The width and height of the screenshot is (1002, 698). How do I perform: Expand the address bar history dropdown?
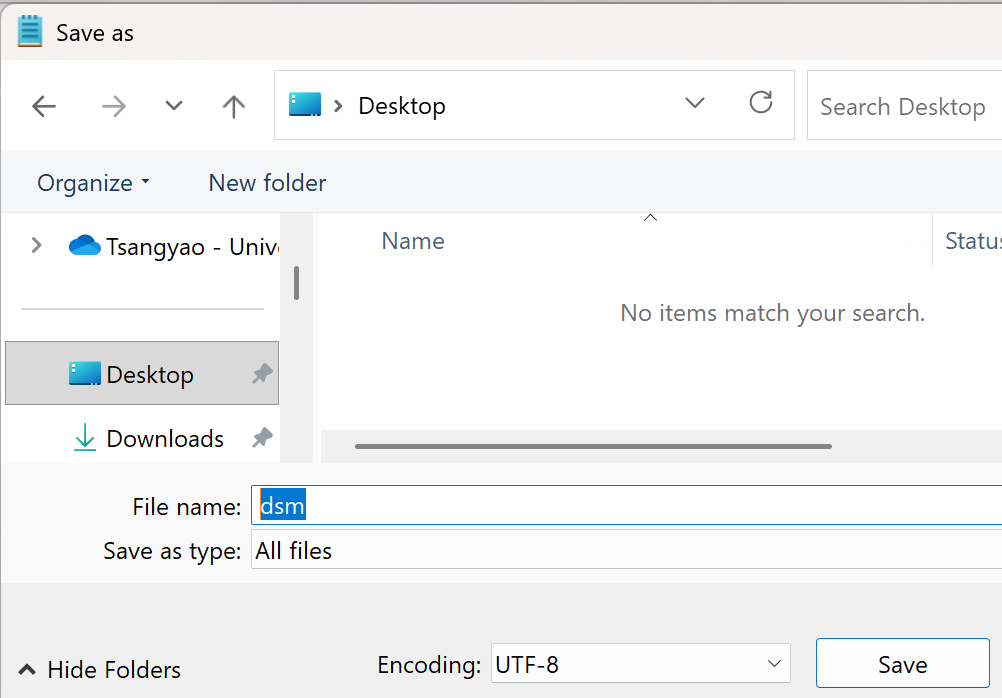(x=694, y=104)
